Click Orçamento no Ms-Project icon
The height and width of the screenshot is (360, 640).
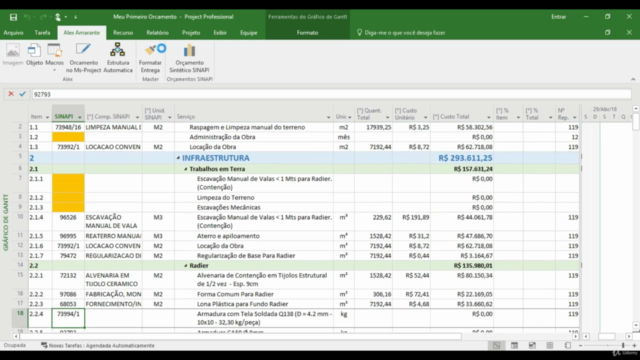pos(83,58)
